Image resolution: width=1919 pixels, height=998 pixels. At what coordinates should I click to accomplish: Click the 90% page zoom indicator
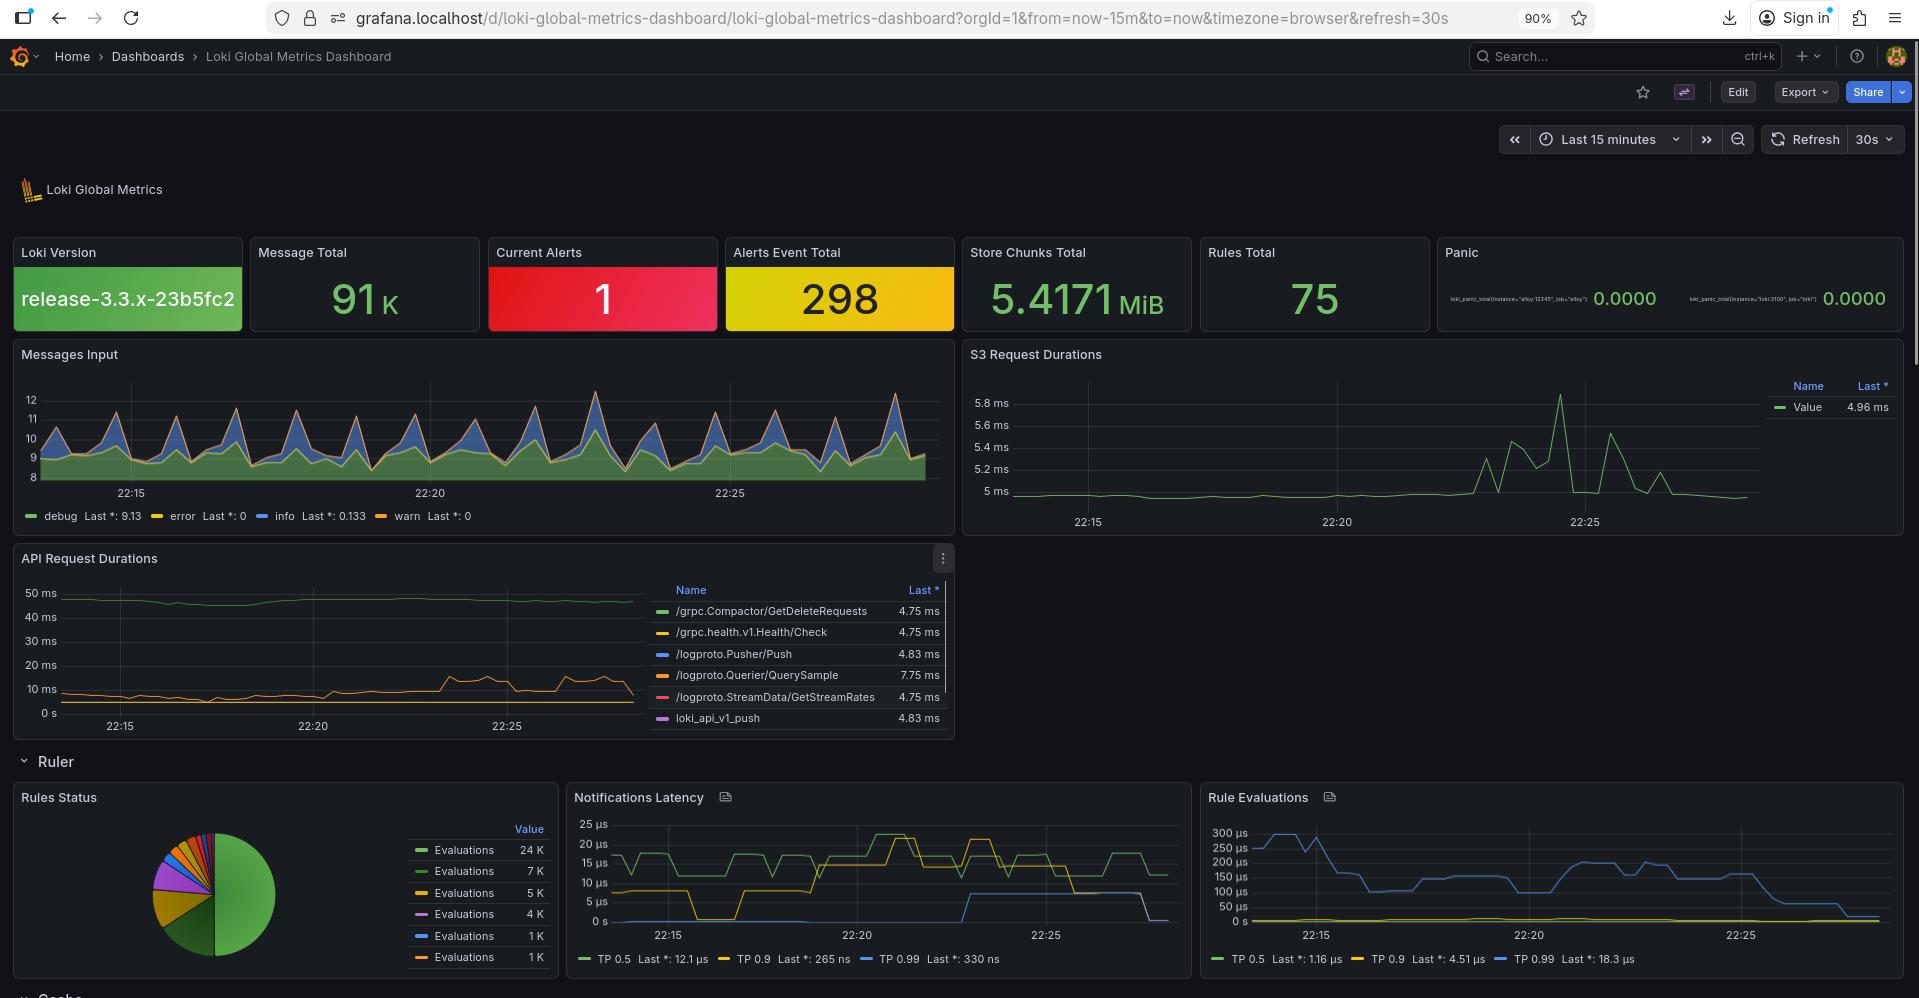[1537, 18]
